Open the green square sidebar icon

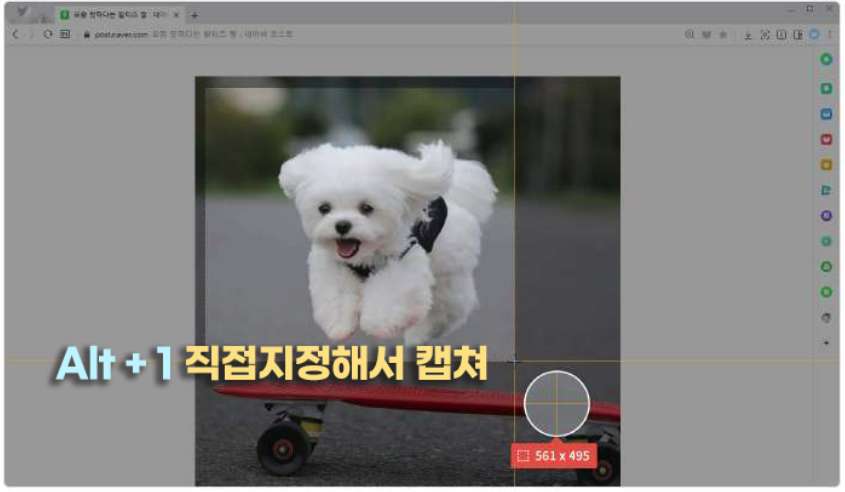pos(826,88)
